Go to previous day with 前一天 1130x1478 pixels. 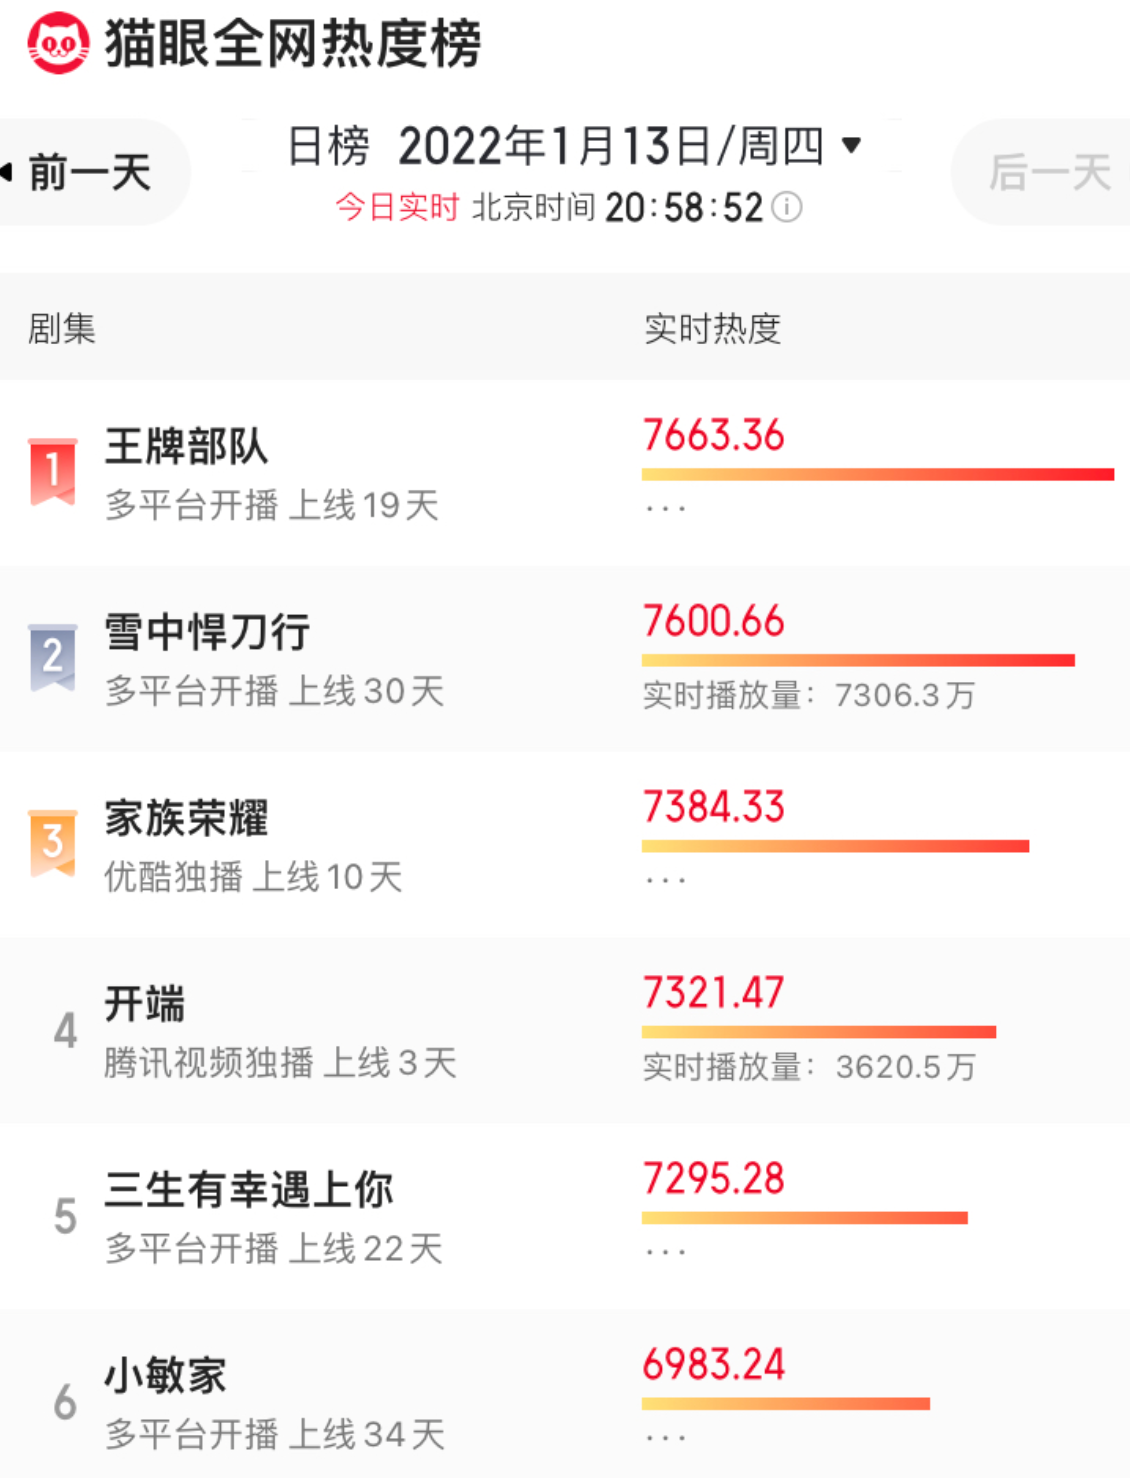point(90,172)
